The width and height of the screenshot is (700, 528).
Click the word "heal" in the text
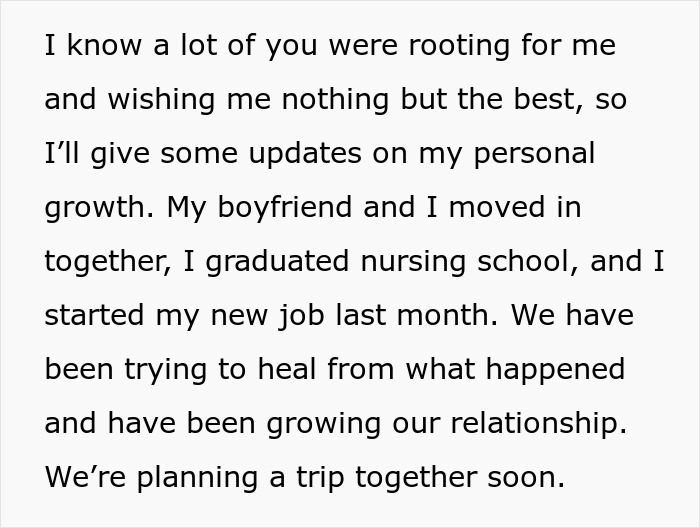pyautogui.click(x=287, y=370)
